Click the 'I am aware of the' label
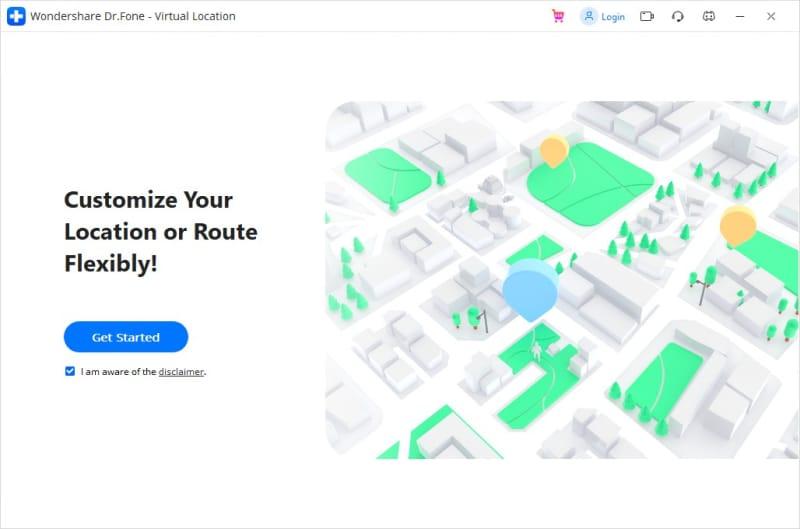Image resolution: width=800 pixels, height=529 pixels. point(119,372)
